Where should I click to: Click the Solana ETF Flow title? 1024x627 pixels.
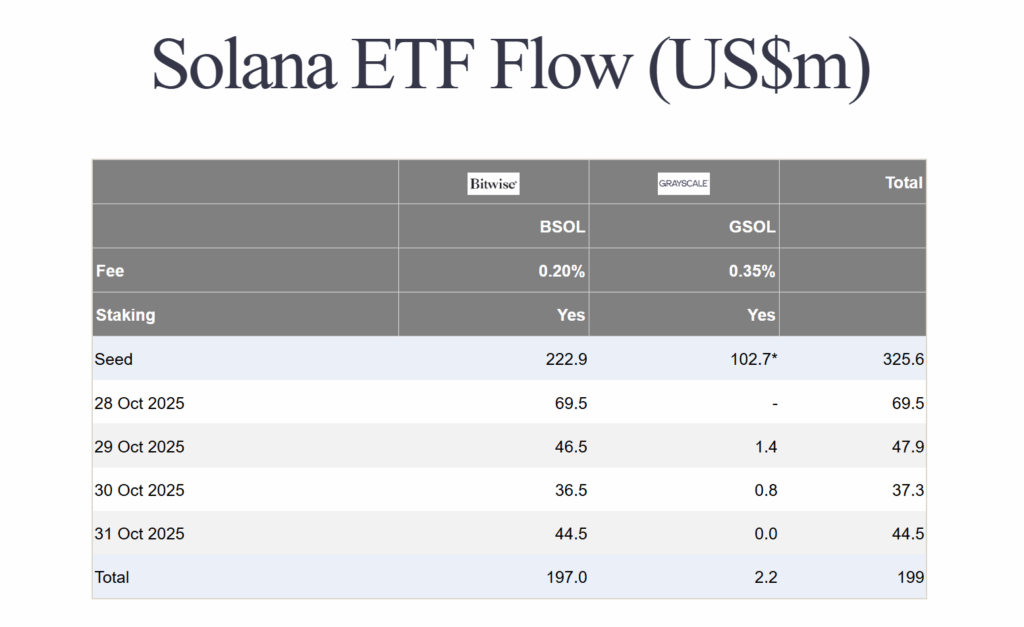point(511,65)
